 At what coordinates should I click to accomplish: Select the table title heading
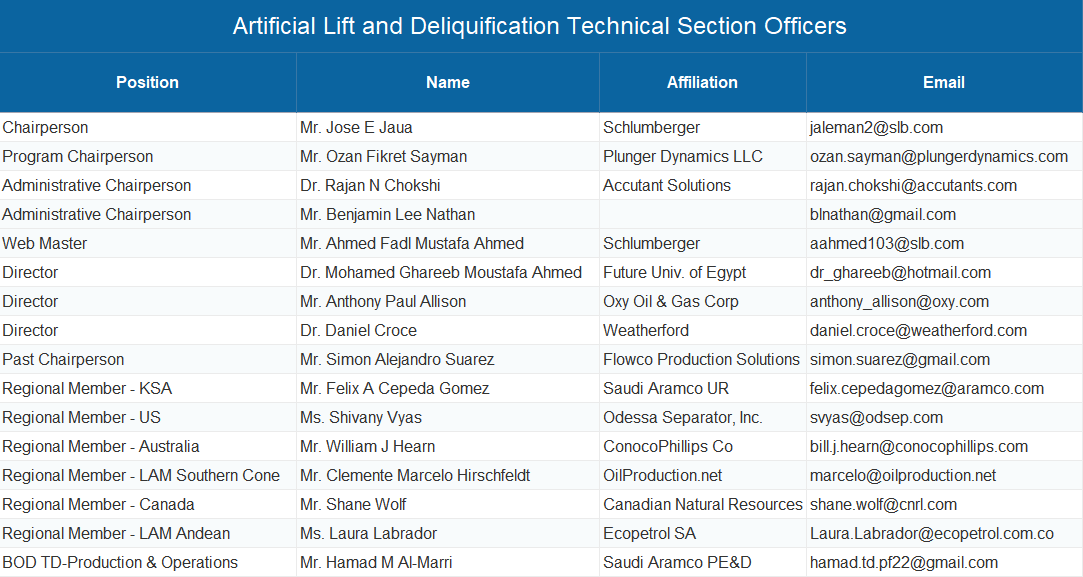539,26
